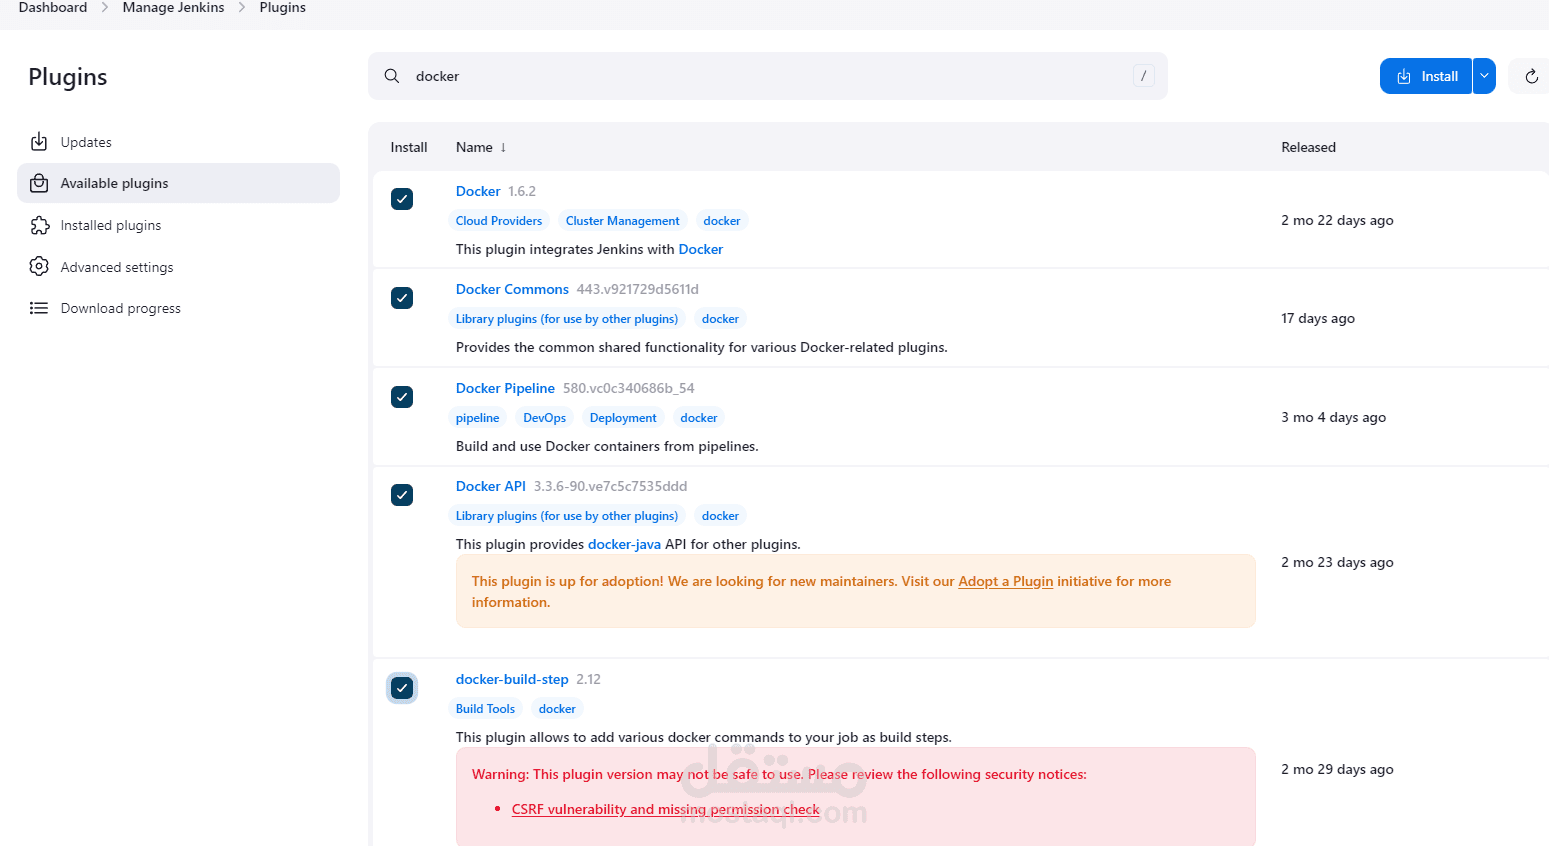Screen dimensions: 1549x846
Task: View Download progress page
Action: (178, 308)
